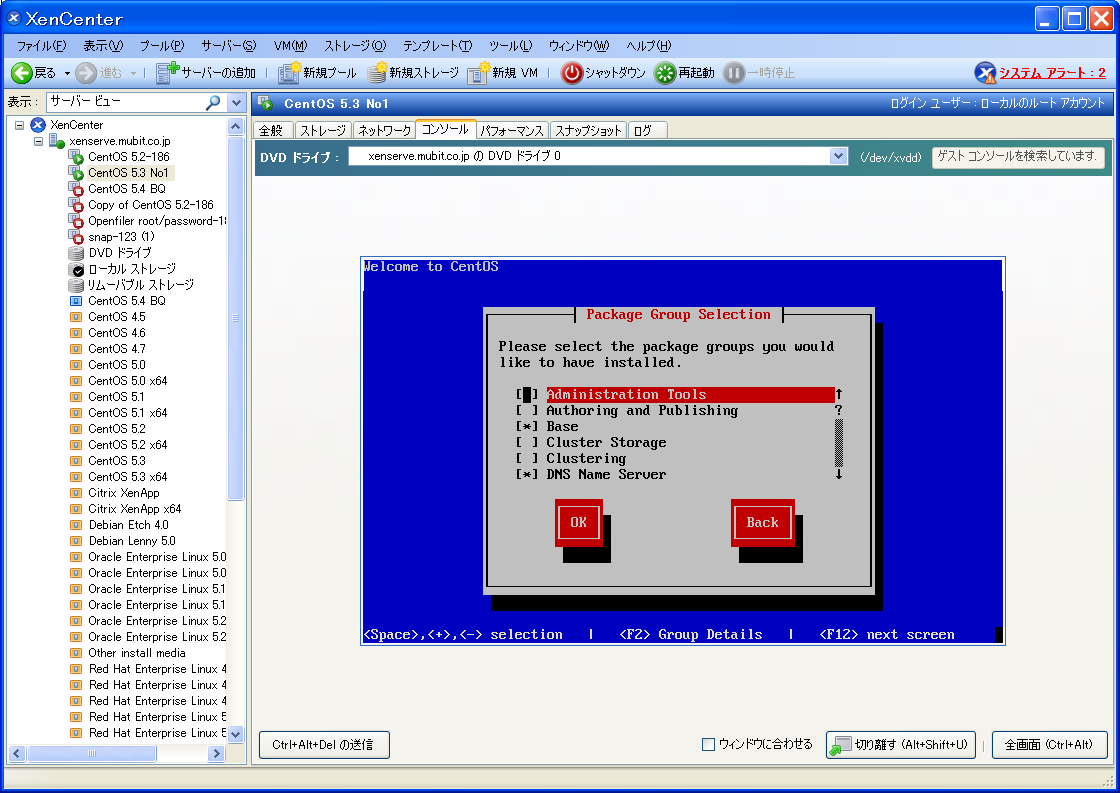Click the ローカル ストレージ default storage icon
This screenshot has height=793, width=1120.
(76, 269)
